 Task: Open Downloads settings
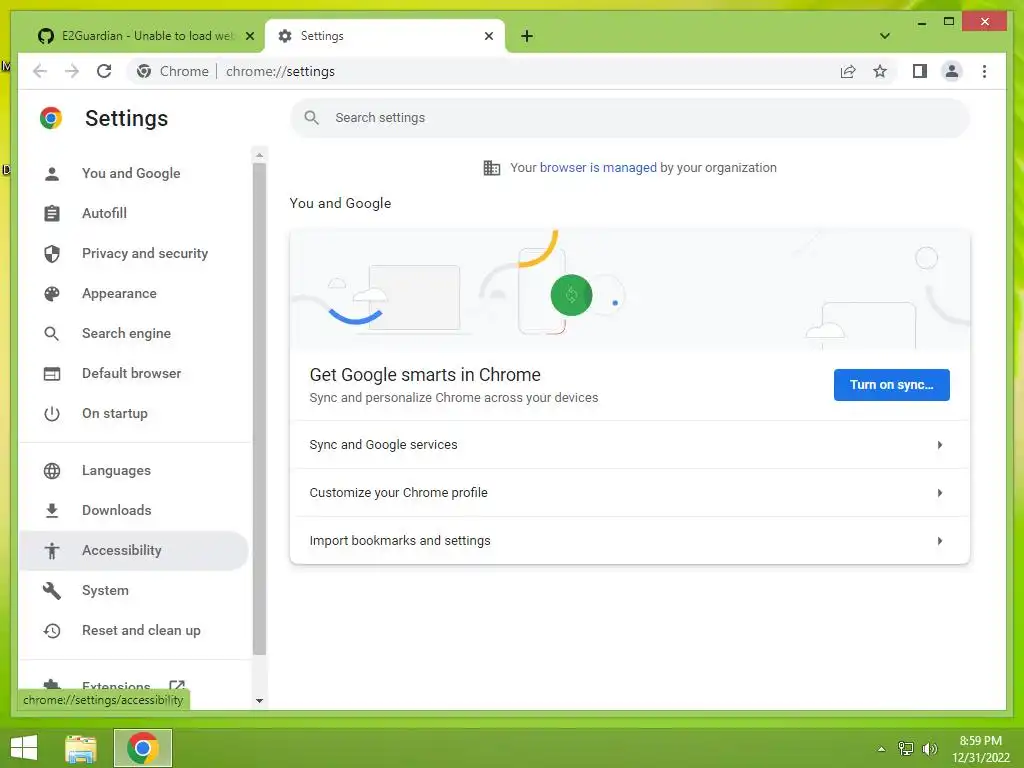134,510
